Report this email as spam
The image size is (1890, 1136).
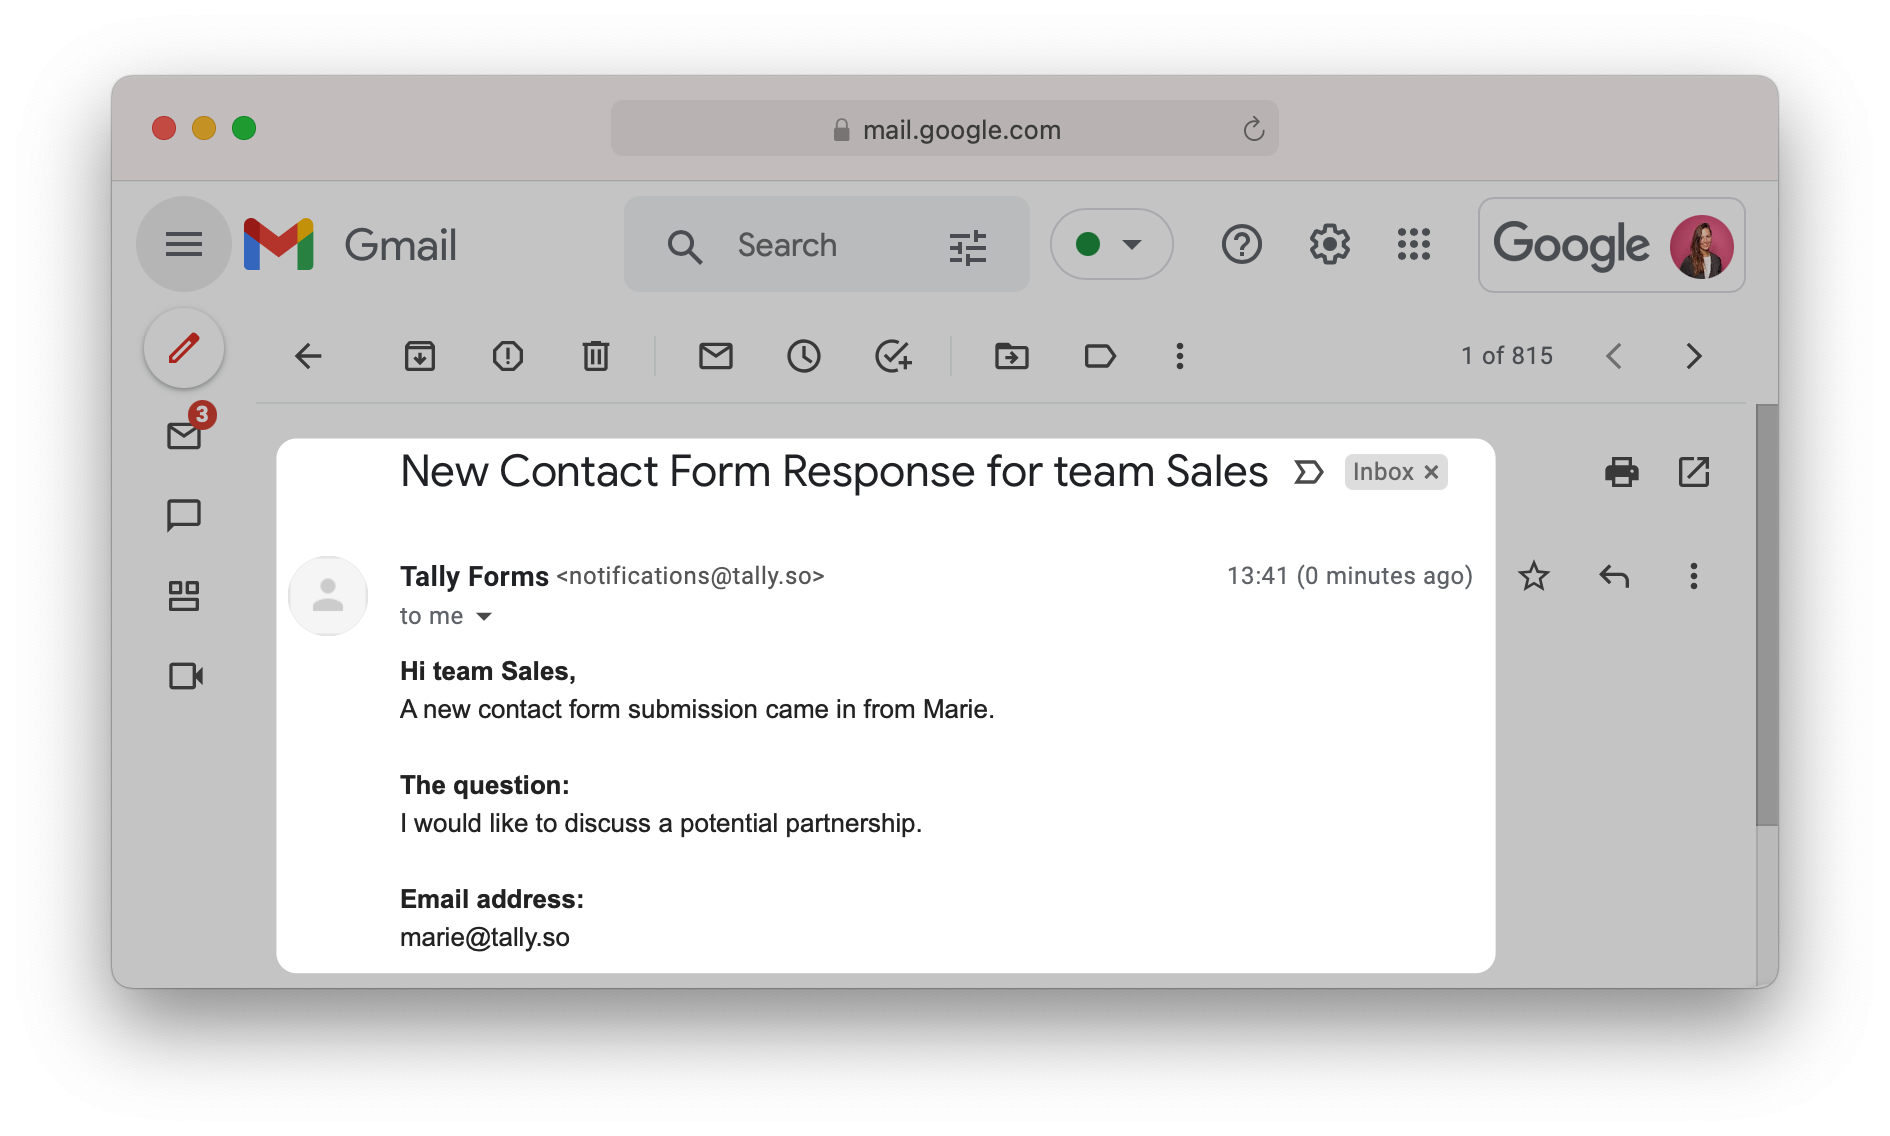(508, 356)
